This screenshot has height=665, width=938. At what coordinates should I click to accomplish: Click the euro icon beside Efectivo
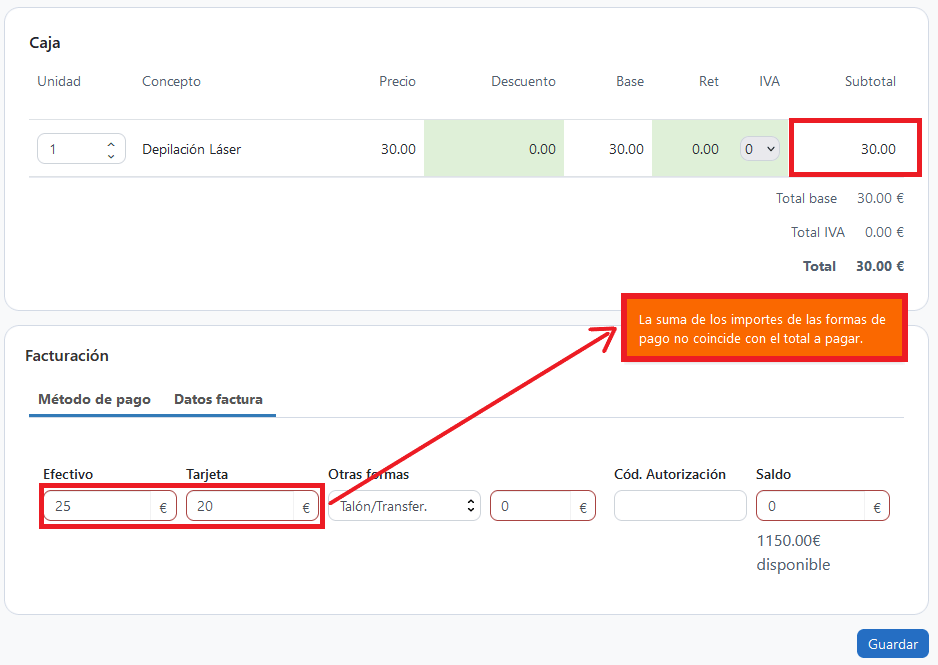click(163, 507)
